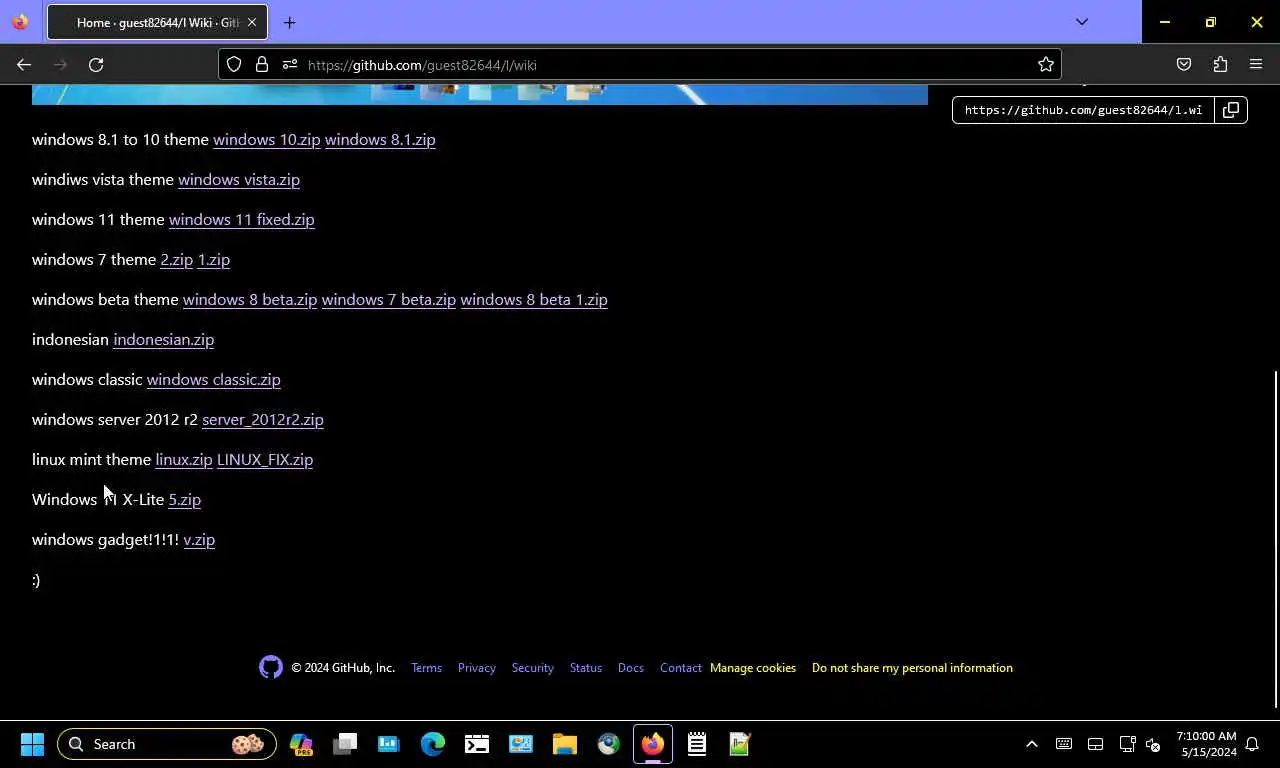Open clock showing 7:10:00 AM

1207,744
